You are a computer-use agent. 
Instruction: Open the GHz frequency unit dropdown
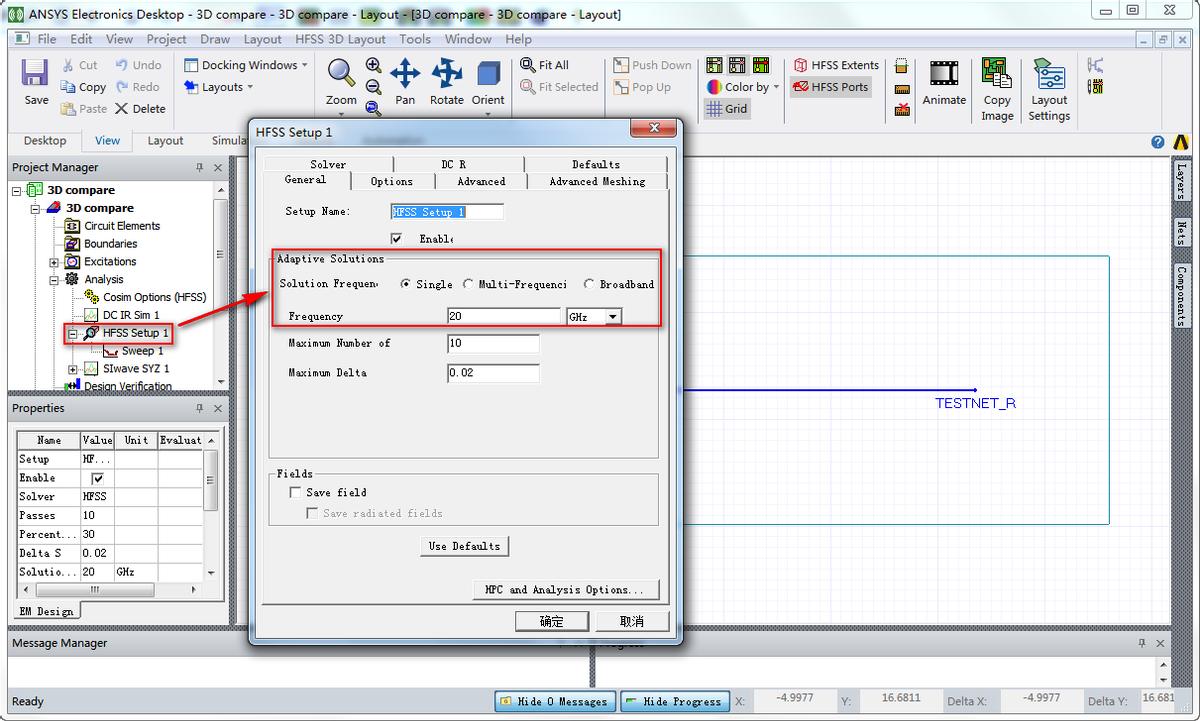(612, 317)
